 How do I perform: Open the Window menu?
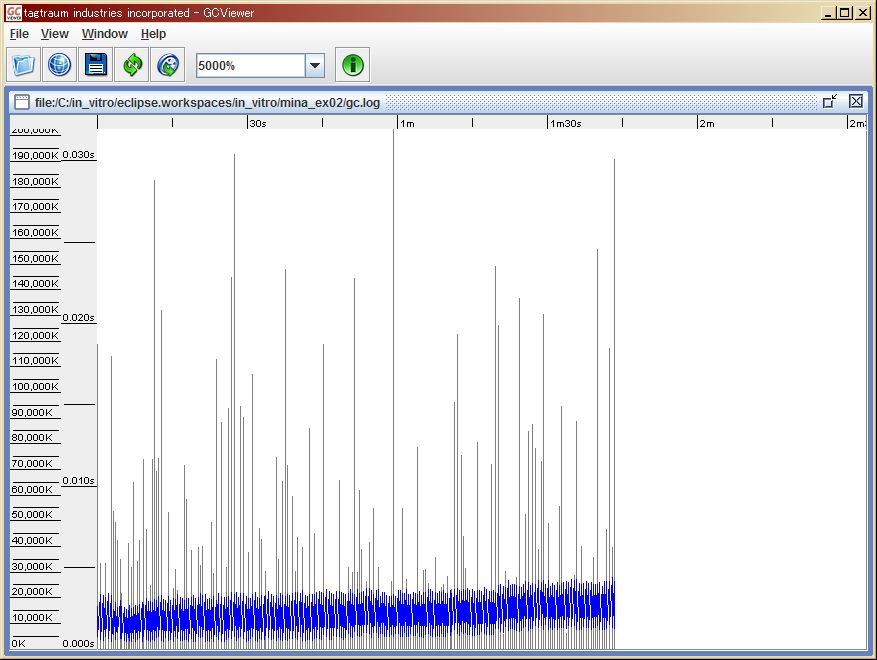pyautogui.click(x=105, y=34)
